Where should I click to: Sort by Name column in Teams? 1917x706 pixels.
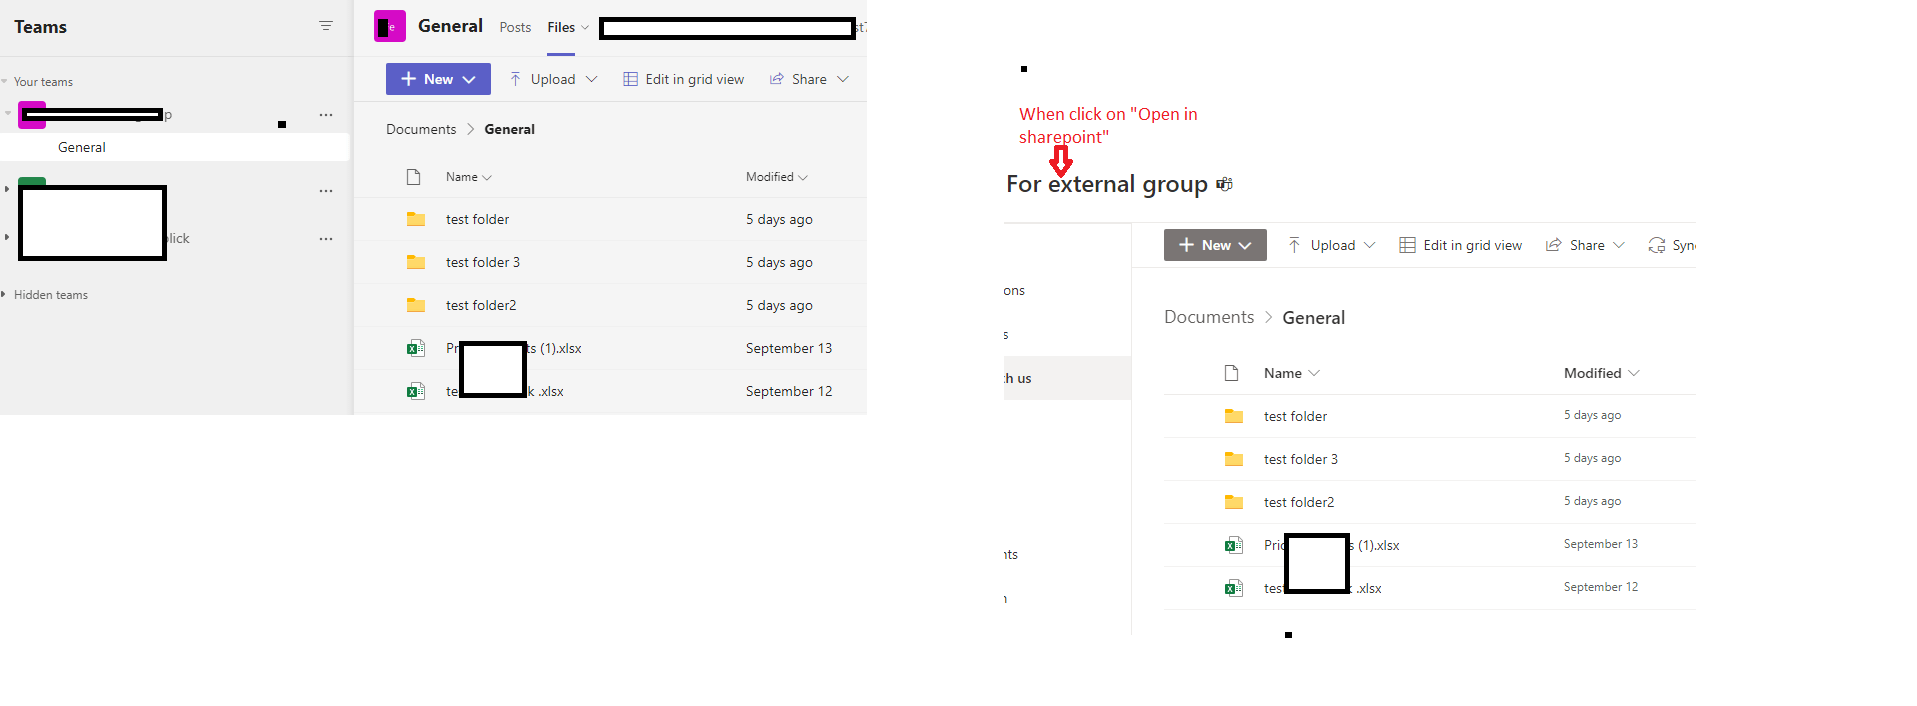(468, 177)
